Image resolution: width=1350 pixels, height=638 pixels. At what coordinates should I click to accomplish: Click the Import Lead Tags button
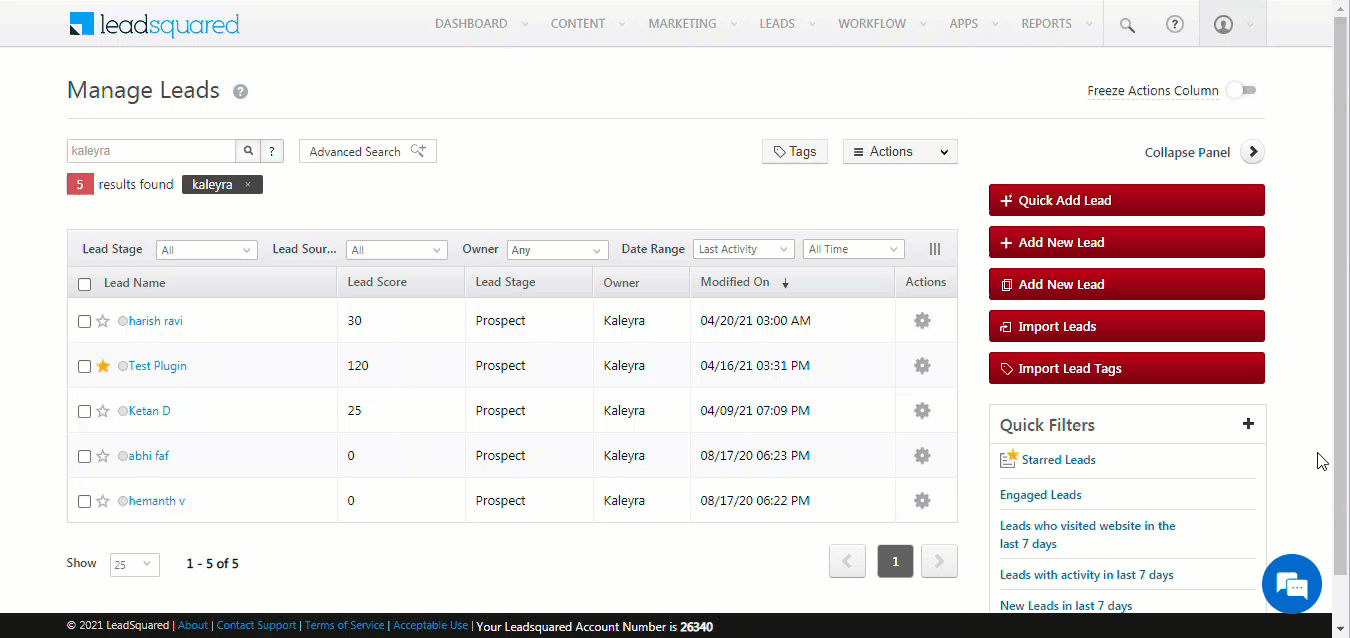pos(1127,368)
